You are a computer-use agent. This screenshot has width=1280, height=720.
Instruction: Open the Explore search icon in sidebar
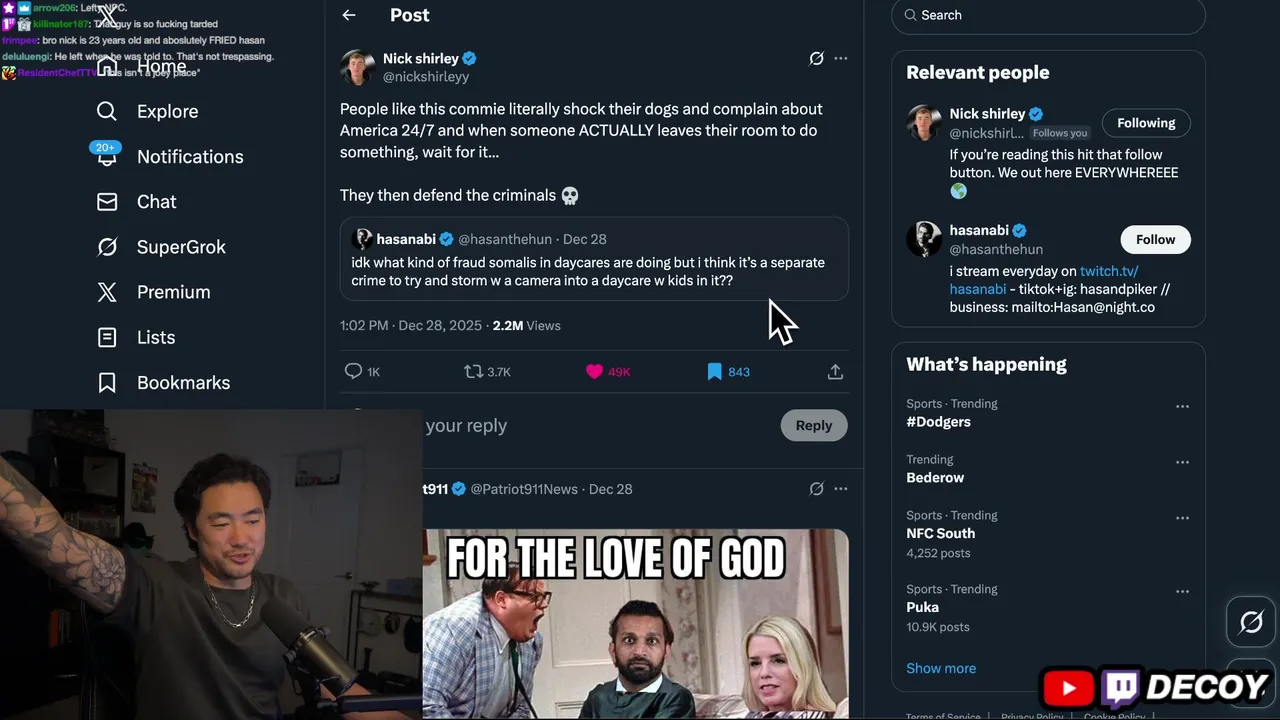[107, 111]
